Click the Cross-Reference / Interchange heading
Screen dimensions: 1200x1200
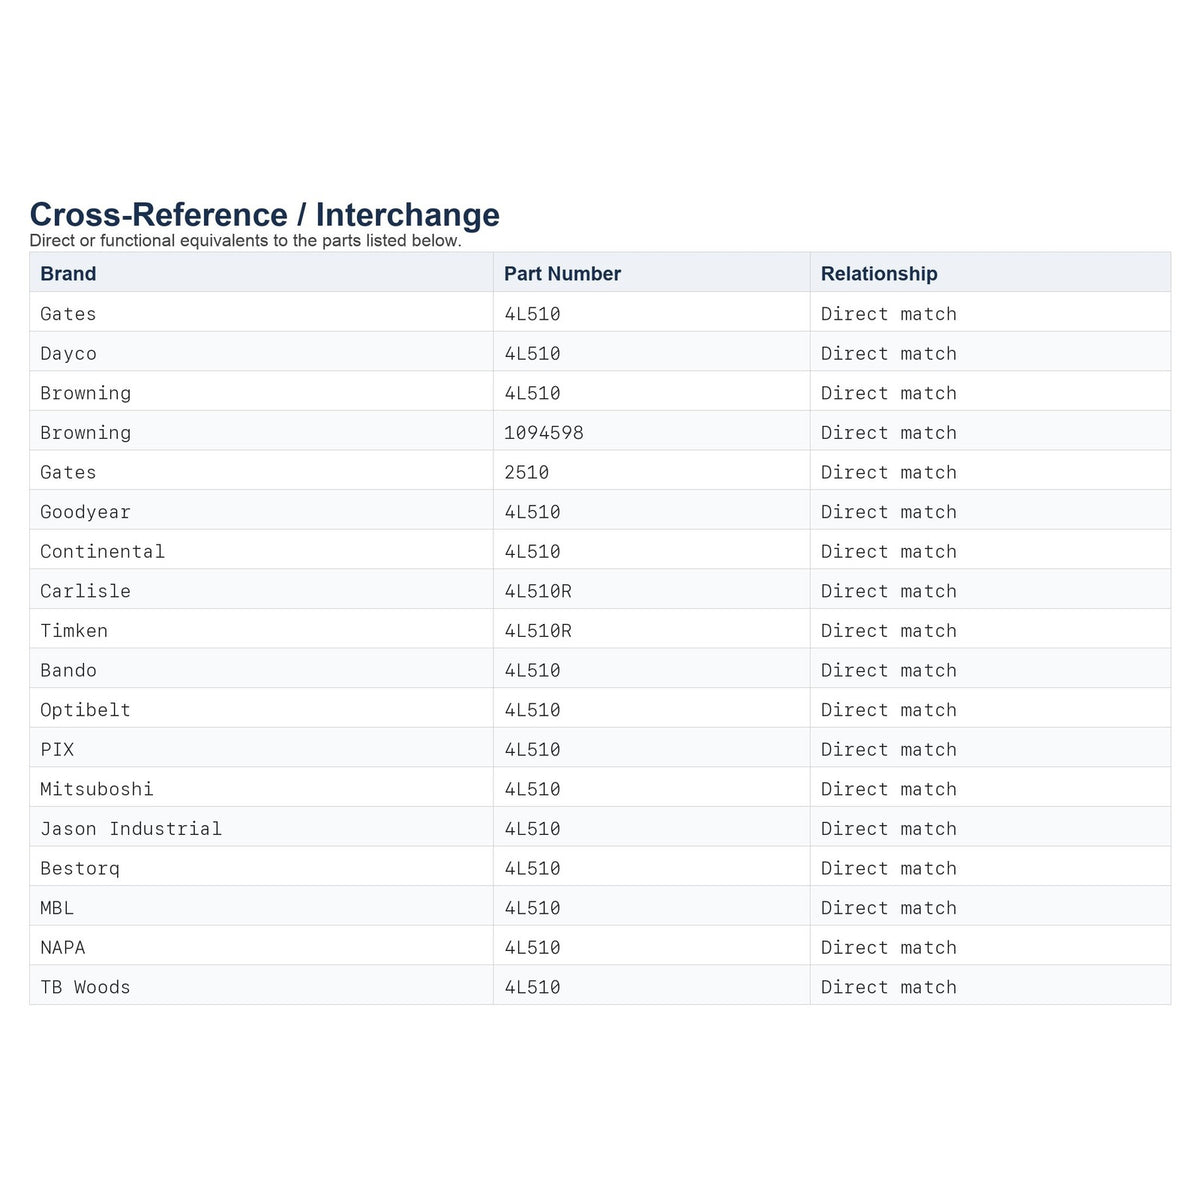click(x=265, y=215)
